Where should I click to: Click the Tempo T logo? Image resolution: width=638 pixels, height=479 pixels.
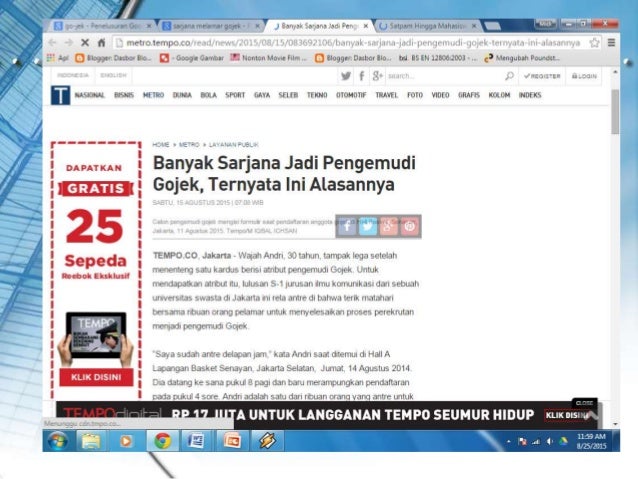60,95
